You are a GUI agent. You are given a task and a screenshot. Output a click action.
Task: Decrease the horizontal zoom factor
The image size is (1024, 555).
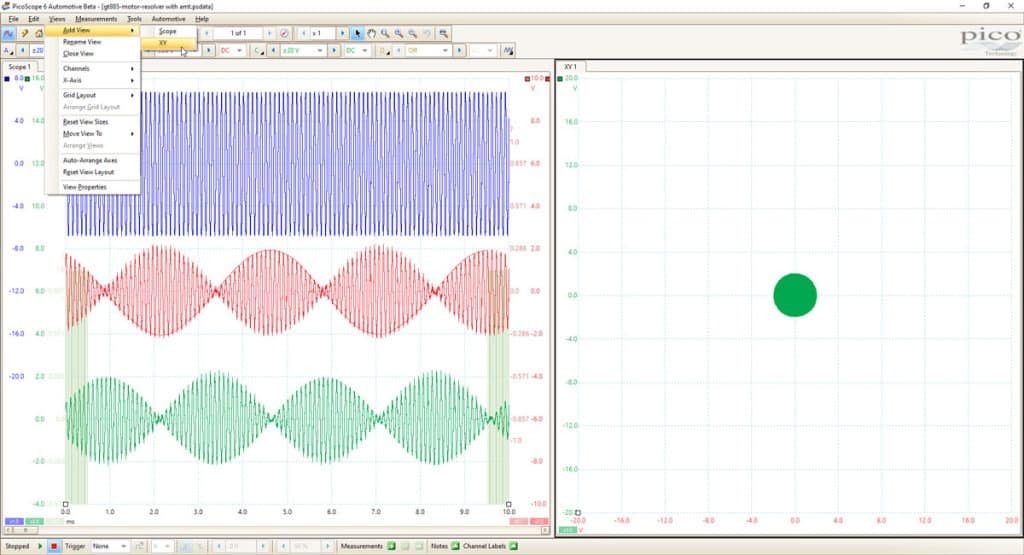303,33
